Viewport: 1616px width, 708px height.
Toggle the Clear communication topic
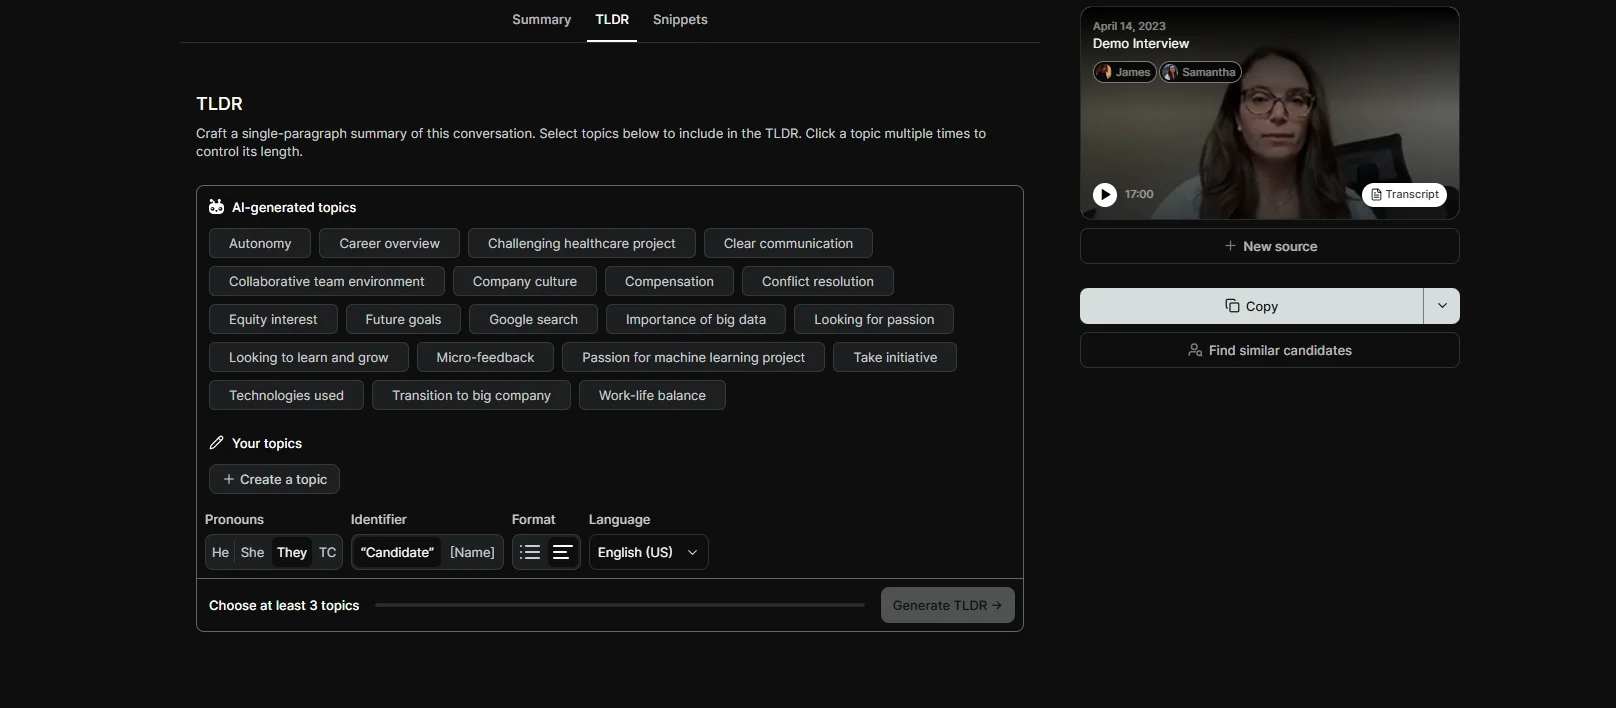(788, 243)
